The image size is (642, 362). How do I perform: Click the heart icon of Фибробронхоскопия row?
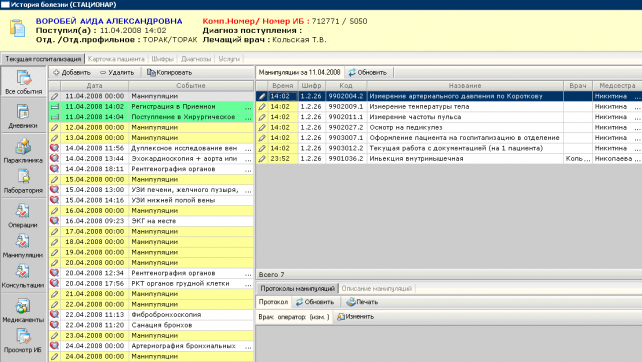pyautogui.click(x=54, y=314)
